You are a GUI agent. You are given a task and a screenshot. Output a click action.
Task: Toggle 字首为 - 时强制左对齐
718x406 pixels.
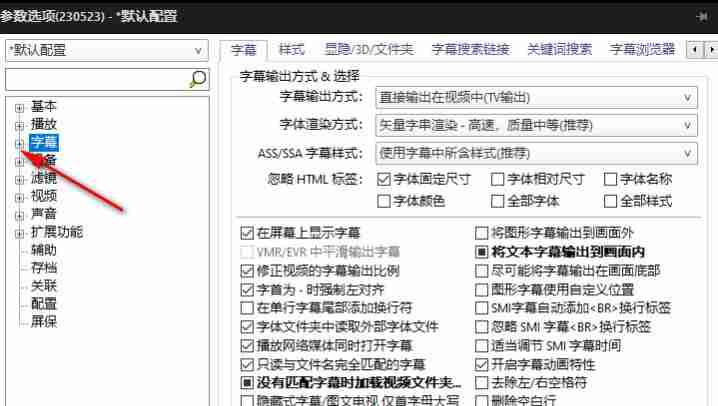click(247, 290)
